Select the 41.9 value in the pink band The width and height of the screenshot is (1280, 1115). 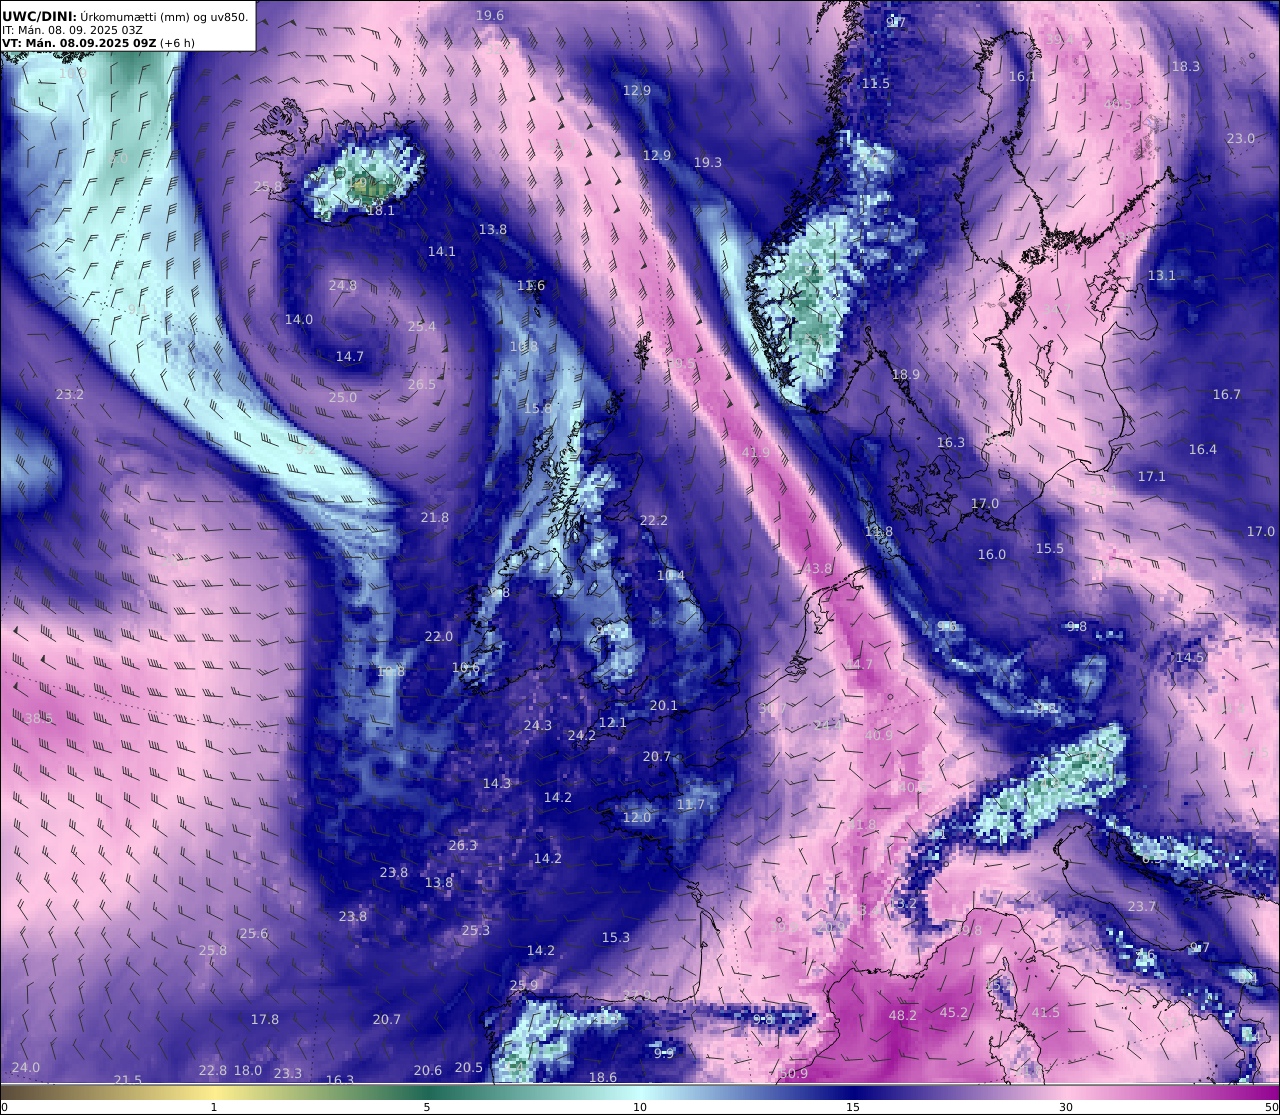pos(755,452)
